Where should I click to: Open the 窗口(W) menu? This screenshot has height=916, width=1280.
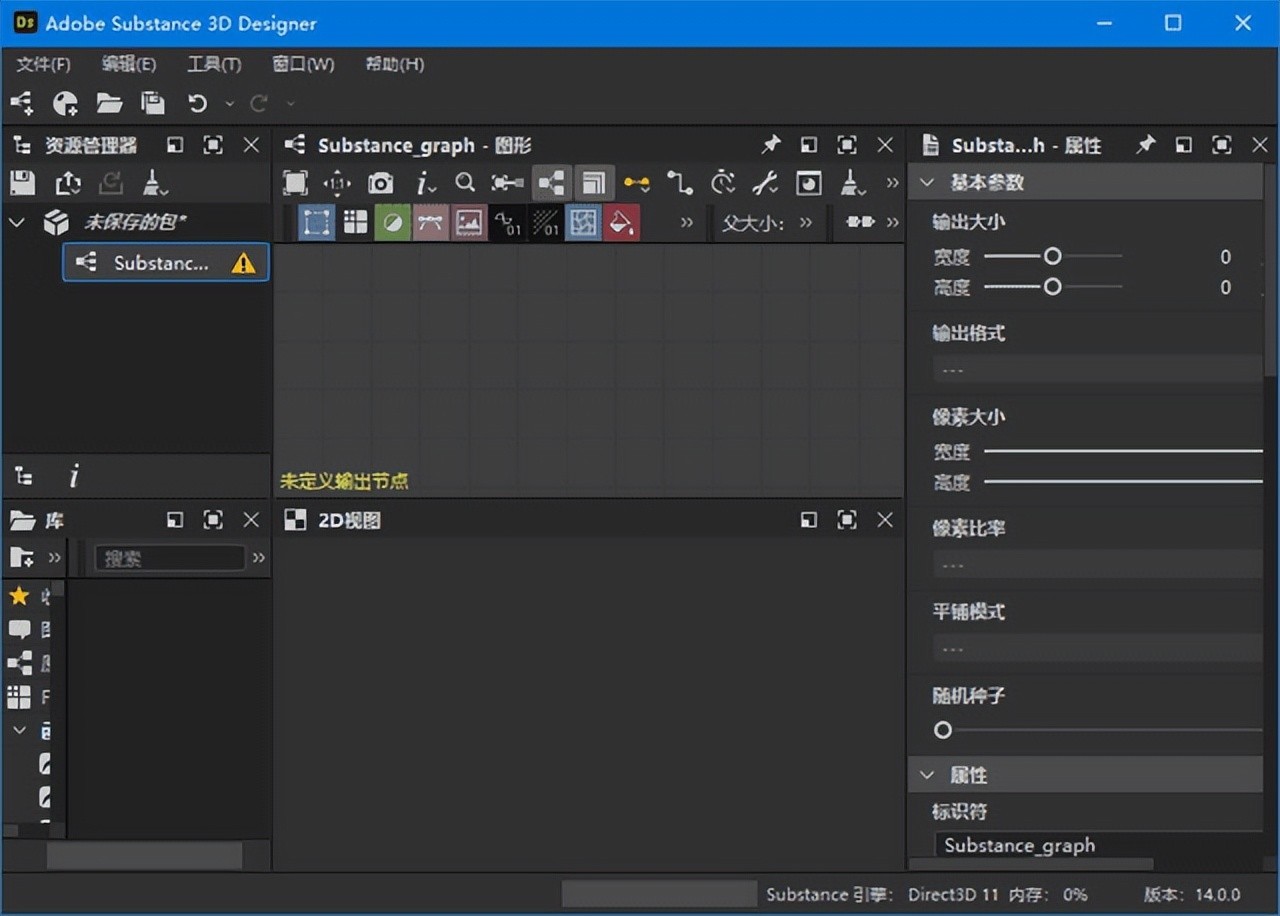coord(303,64)
